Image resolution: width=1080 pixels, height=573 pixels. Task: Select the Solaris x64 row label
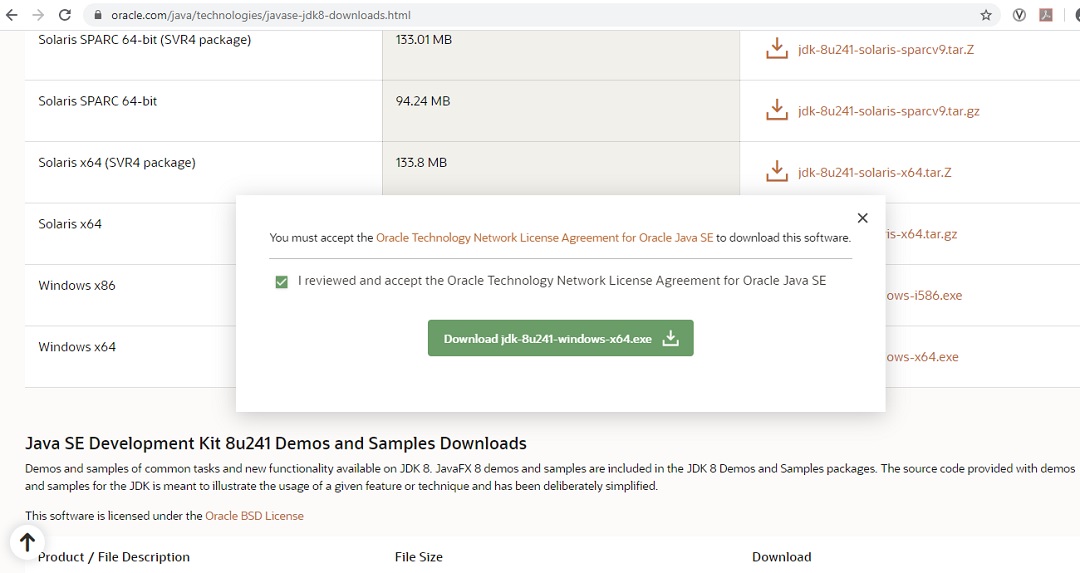(x=70, y=224)
